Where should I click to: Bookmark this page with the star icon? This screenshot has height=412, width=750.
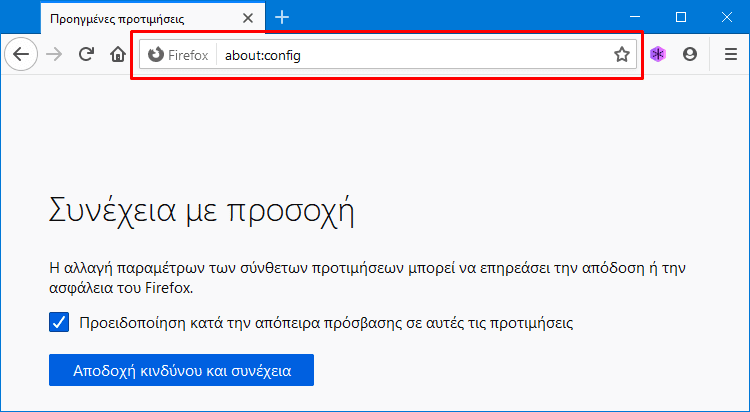[x=621, y=55]
